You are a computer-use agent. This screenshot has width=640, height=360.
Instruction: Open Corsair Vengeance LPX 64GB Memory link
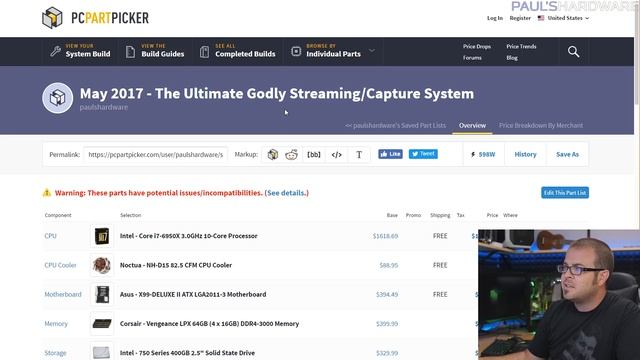click(209, 324)
